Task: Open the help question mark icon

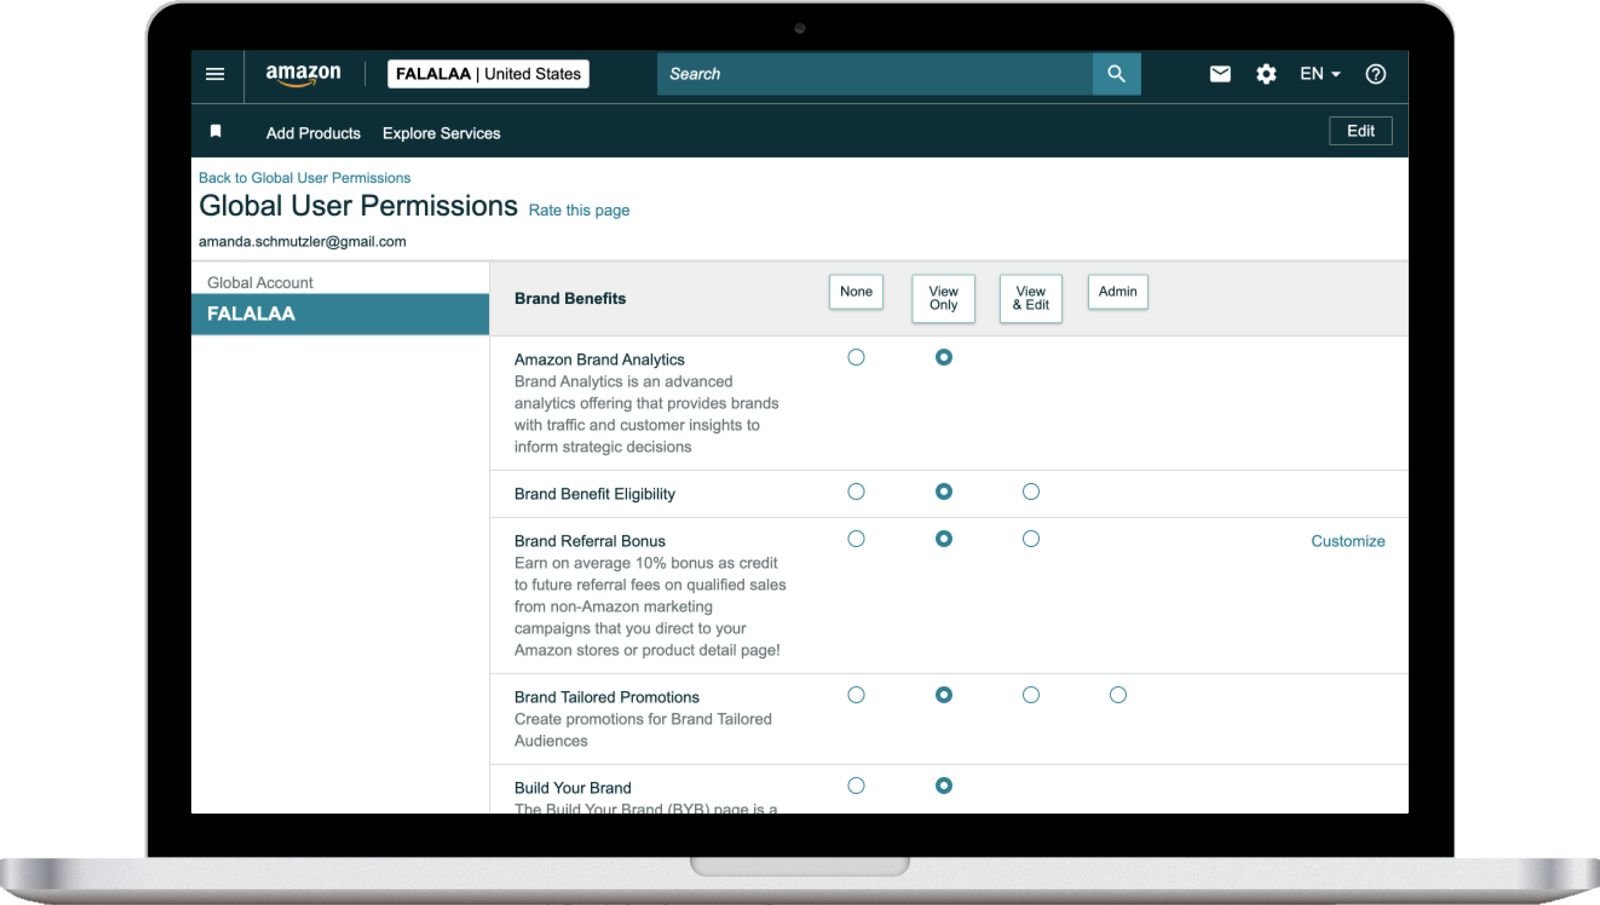Action: pyautogui.click(x=1376, y=74)
